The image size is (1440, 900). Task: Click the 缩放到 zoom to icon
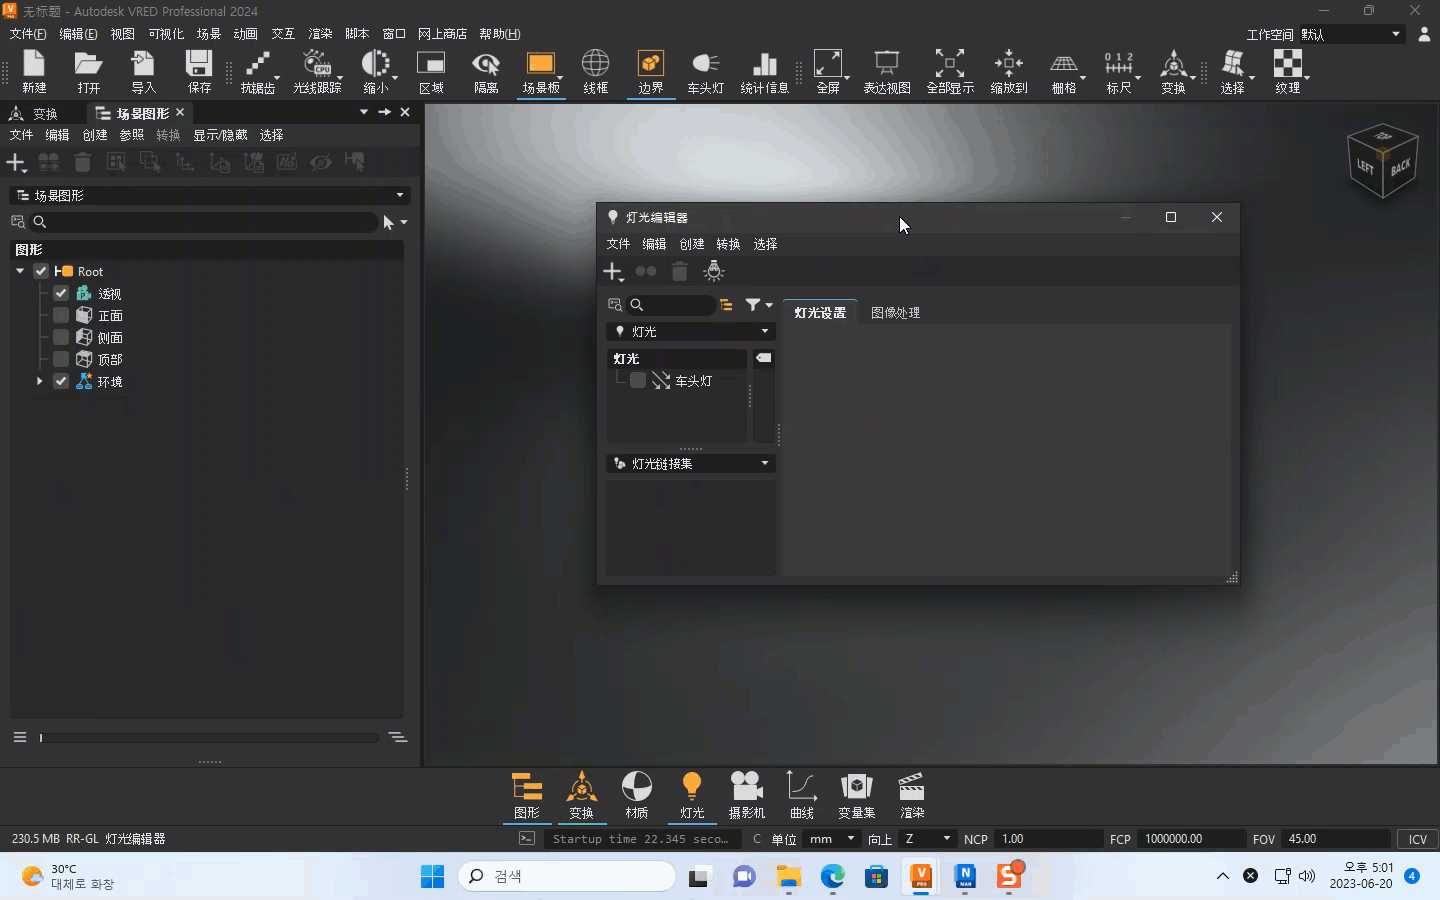point(1009,72)
